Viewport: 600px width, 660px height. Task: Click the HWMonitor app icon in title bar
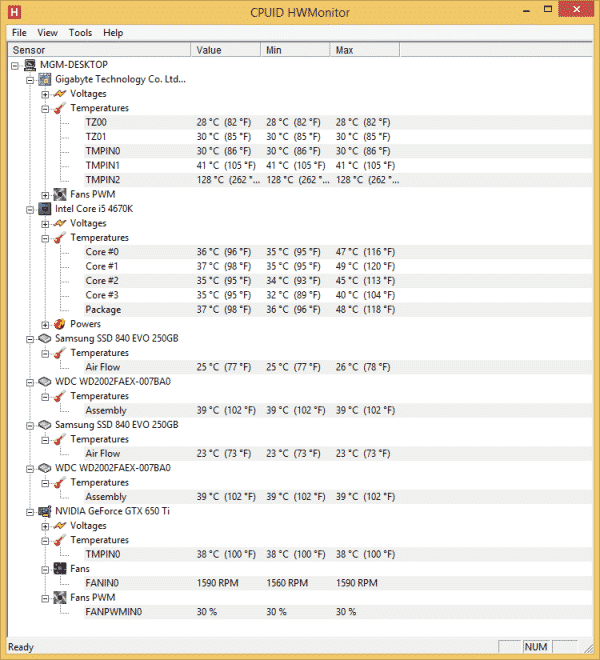click(14, 13)
